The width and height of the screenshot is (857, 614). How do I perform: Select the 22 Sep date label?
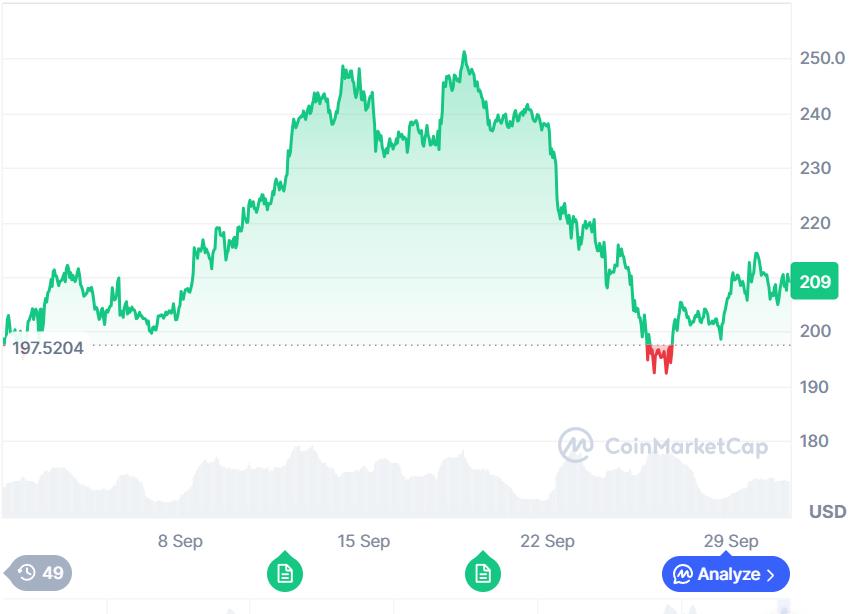point(547,541)
